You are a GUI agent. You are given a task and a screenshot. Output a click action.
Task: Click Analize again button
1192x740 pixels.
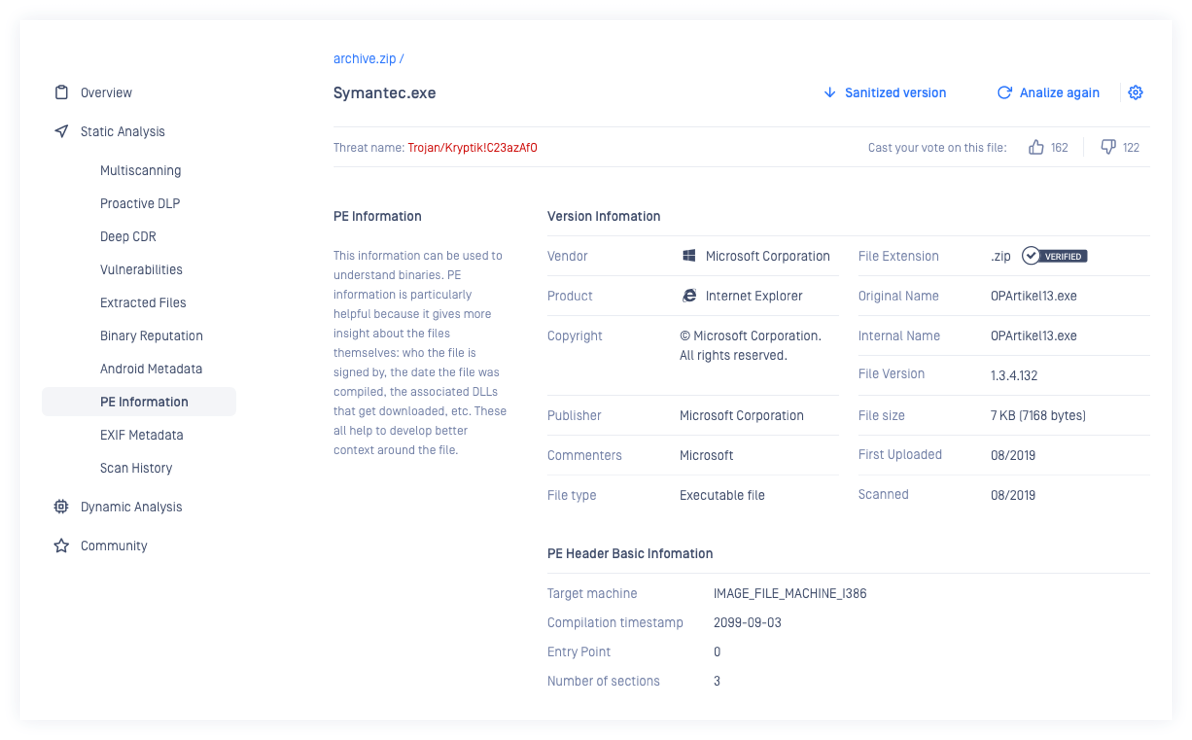tap(1059, 93)
